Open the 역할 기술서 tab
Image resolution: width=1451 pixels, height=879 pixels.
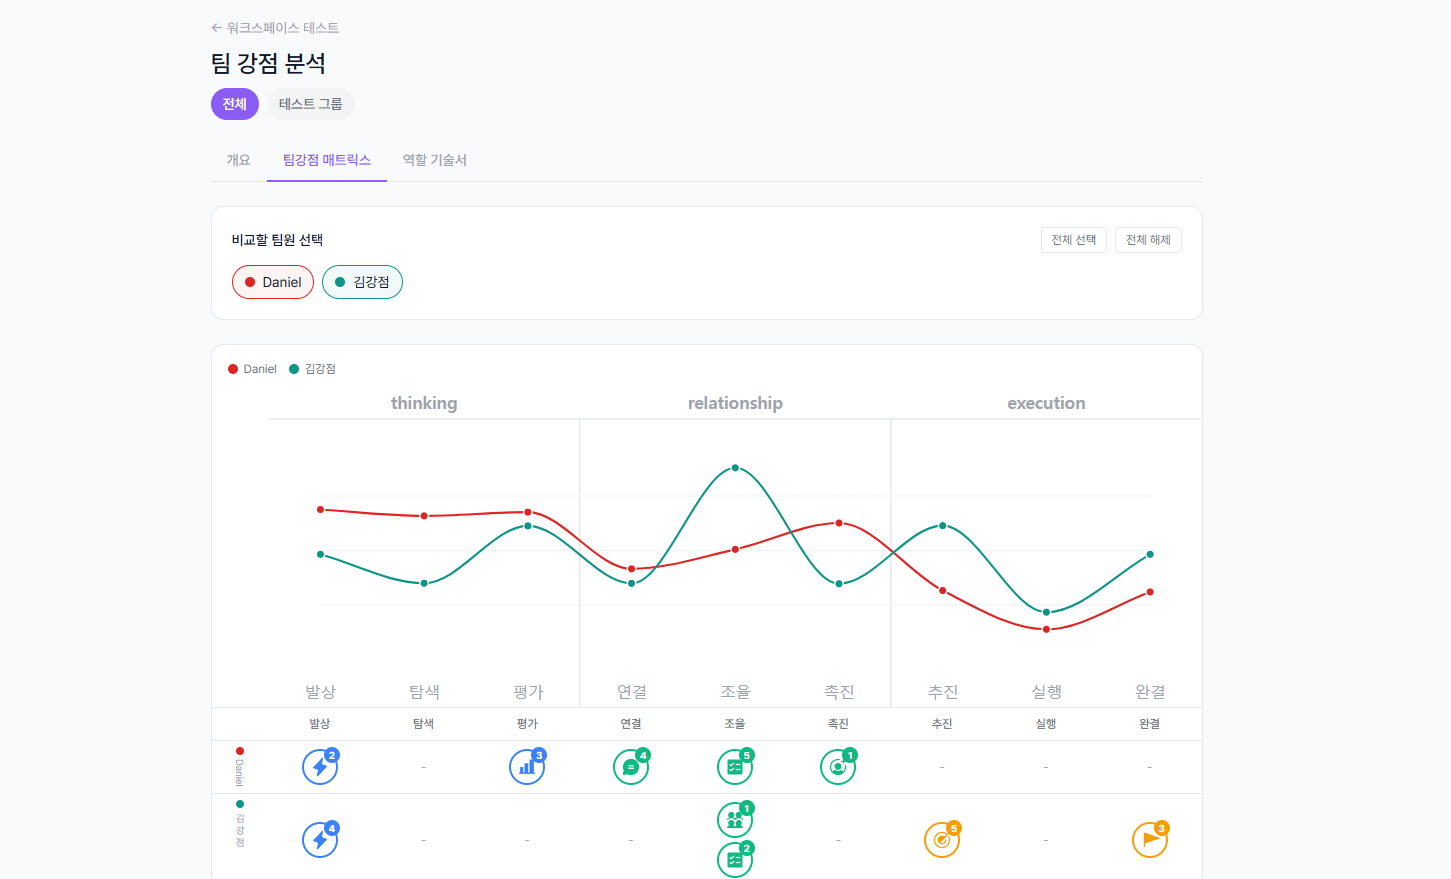(434, 160)
